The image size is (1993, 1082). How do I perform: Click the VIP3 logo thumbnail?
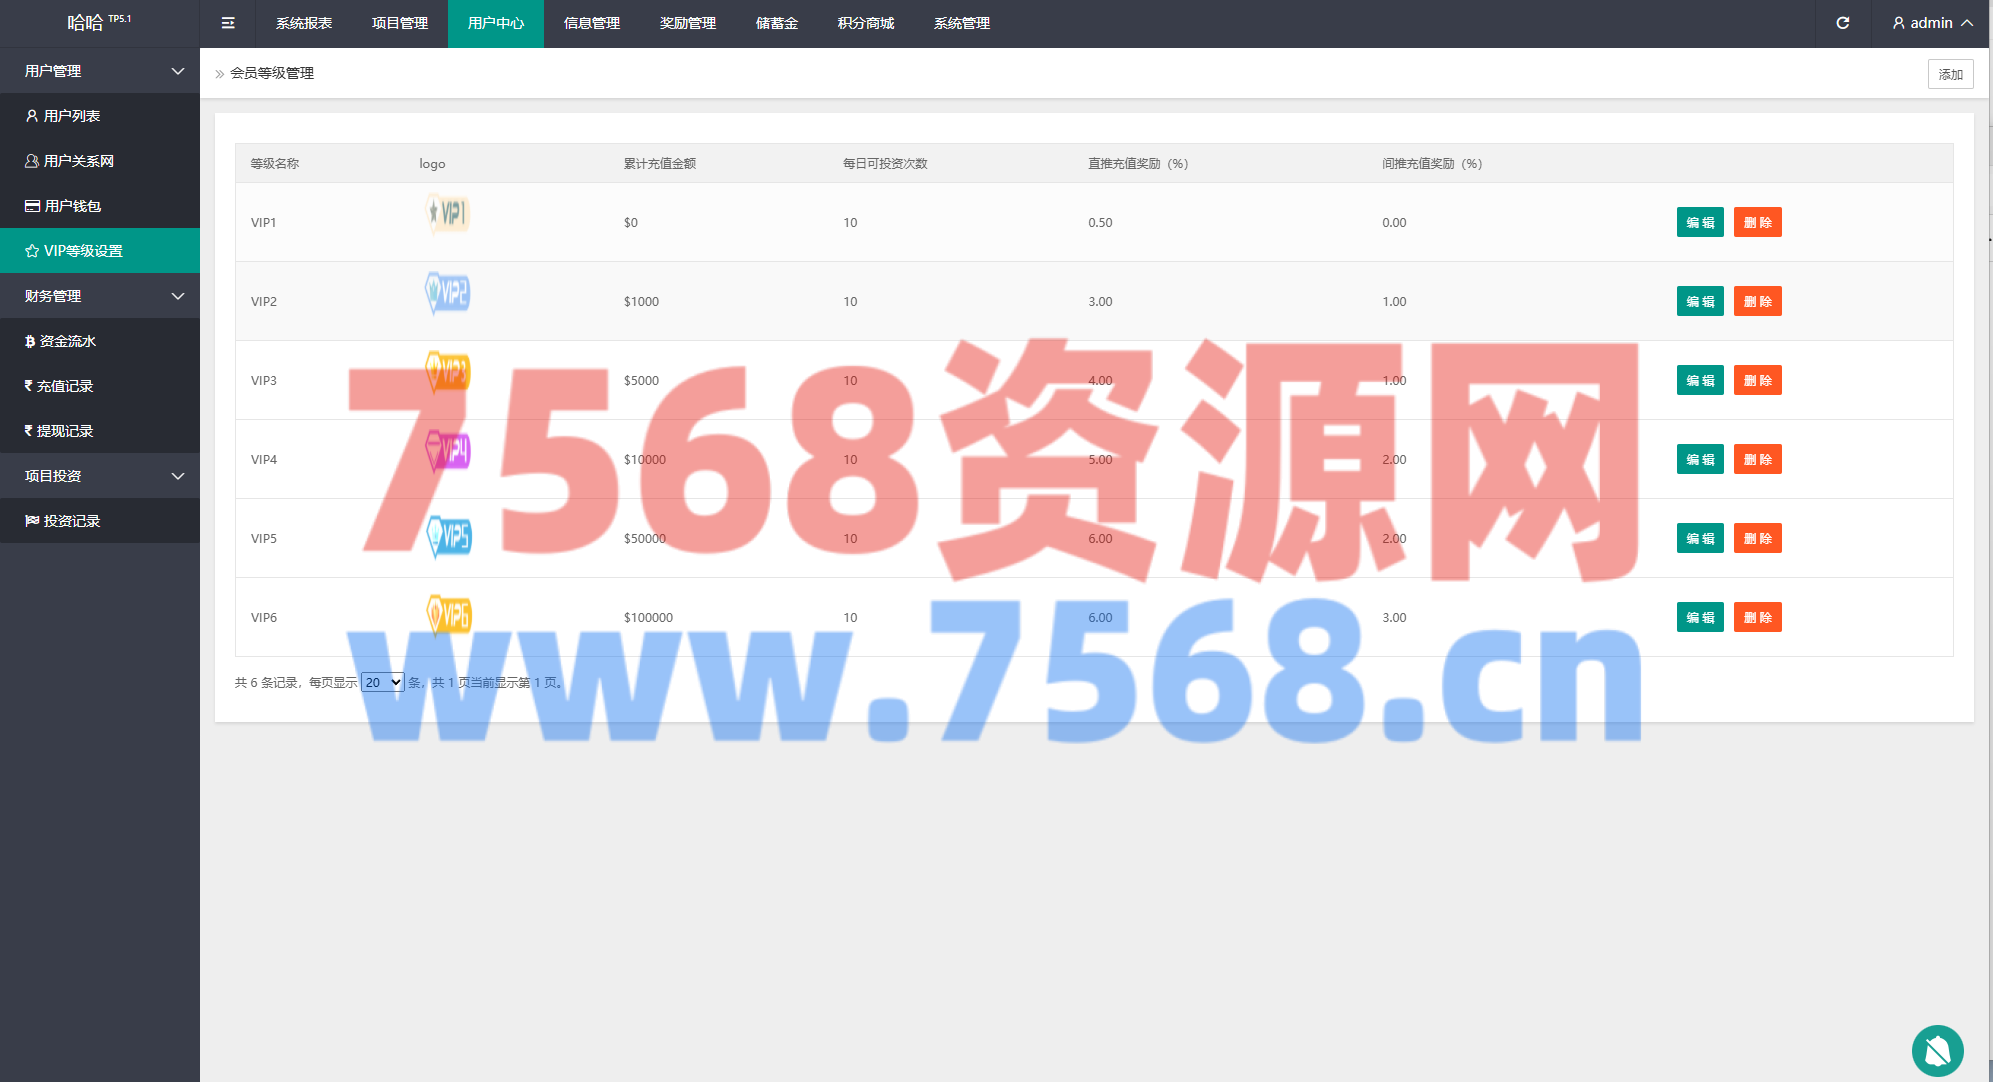[447, 372]
